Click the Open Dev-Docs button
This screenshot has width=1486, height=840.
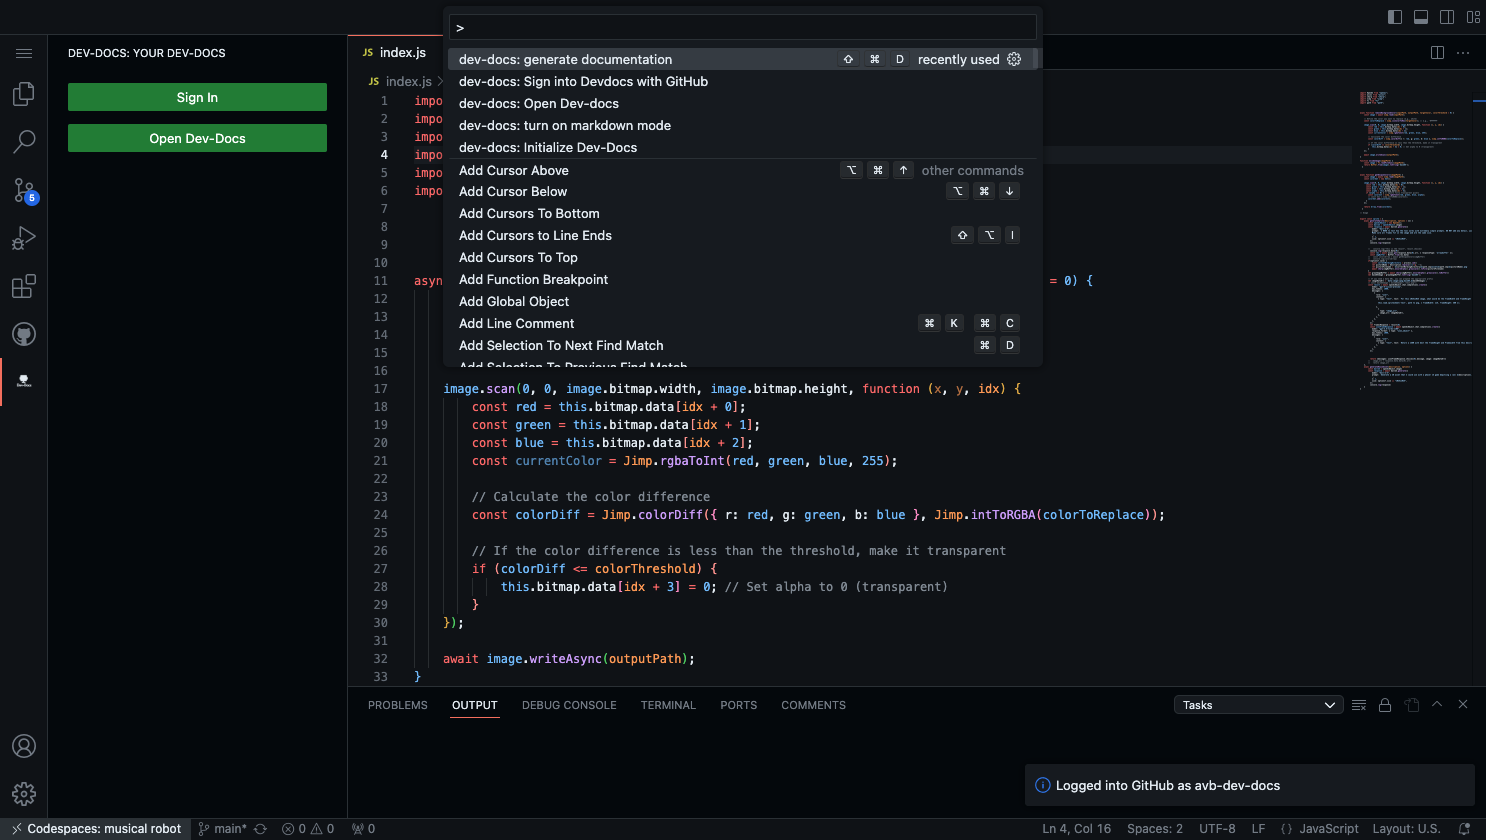[x=197, y=138]
